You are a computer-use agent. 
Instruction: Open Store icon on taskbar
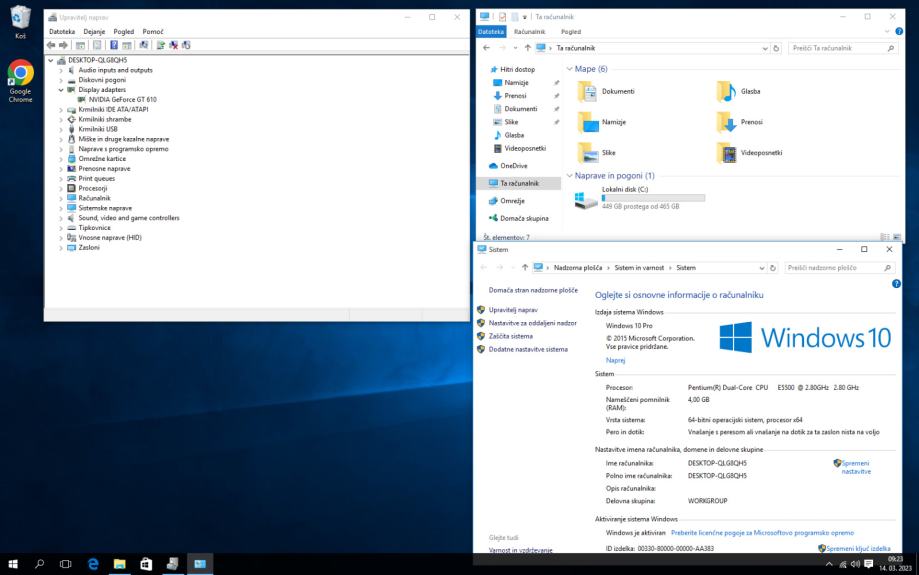(146, 564)
